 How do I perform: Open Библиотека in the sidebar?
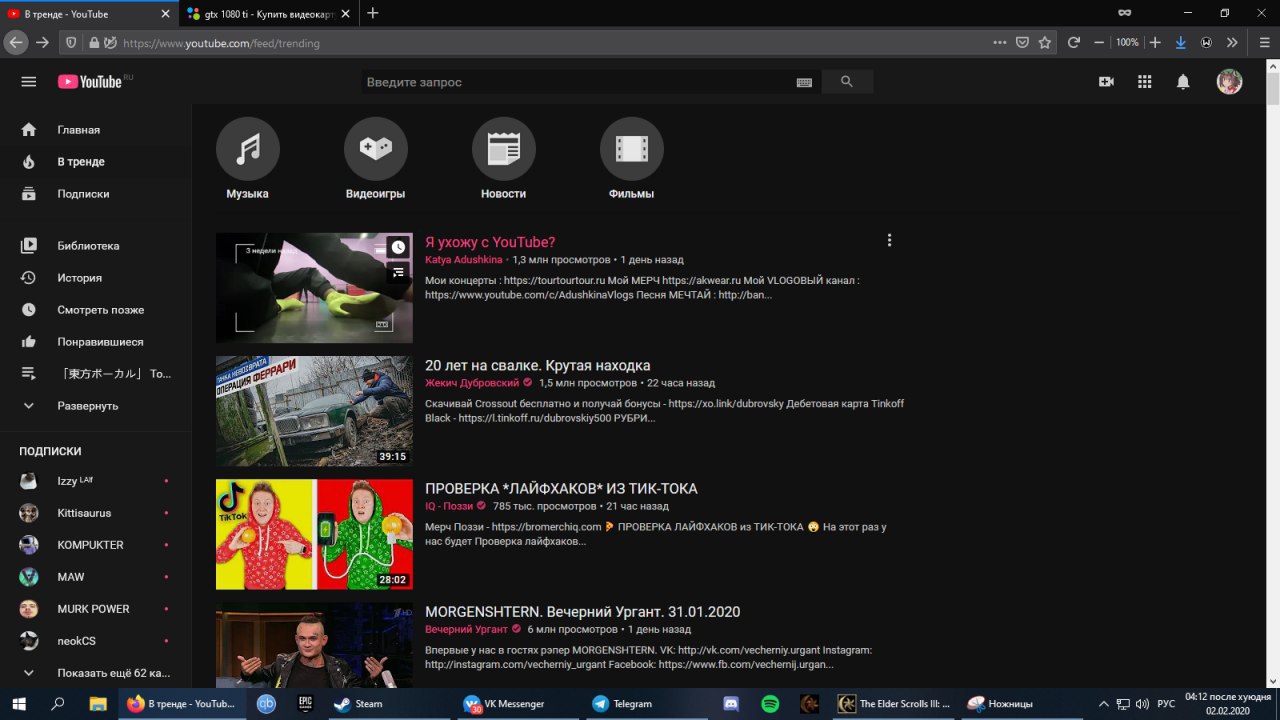96,246
